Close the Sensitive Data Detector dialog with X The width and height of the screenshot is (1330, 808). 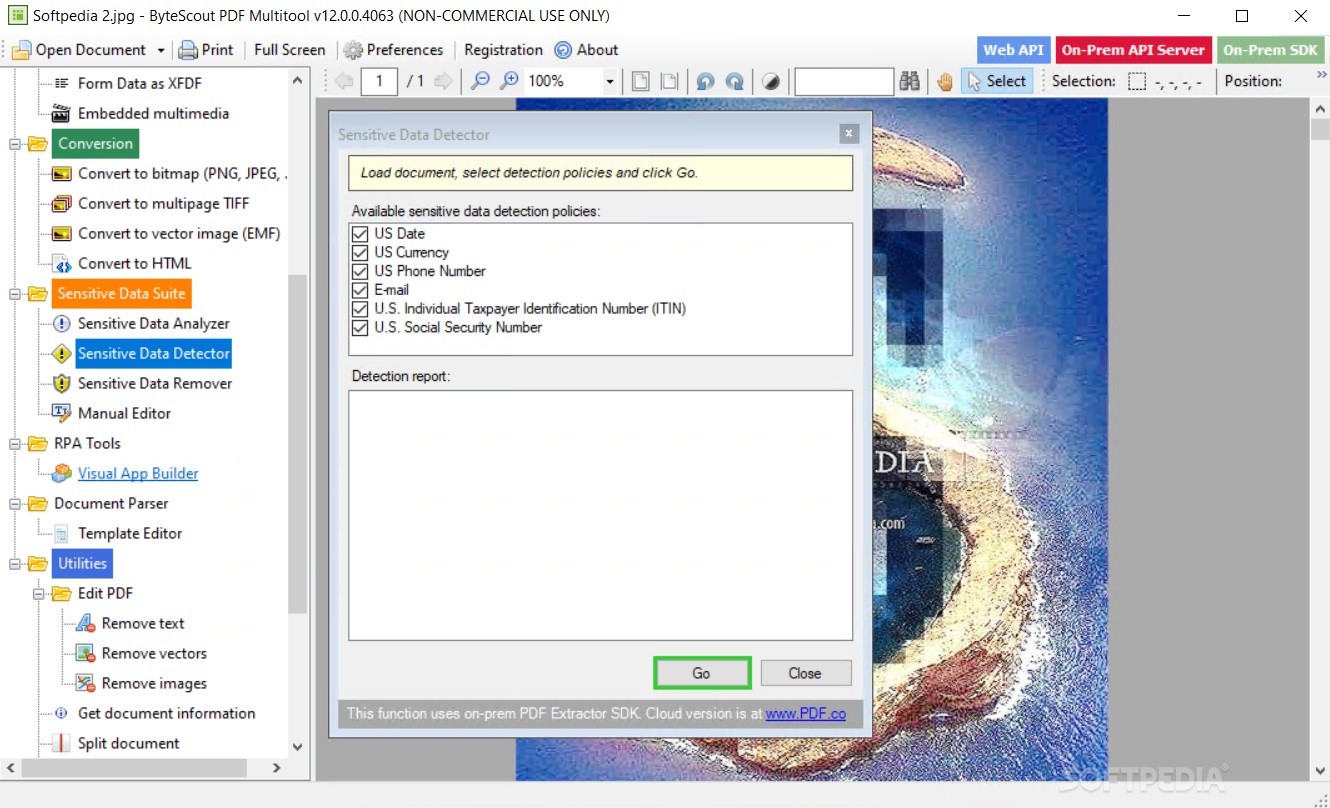849,133
